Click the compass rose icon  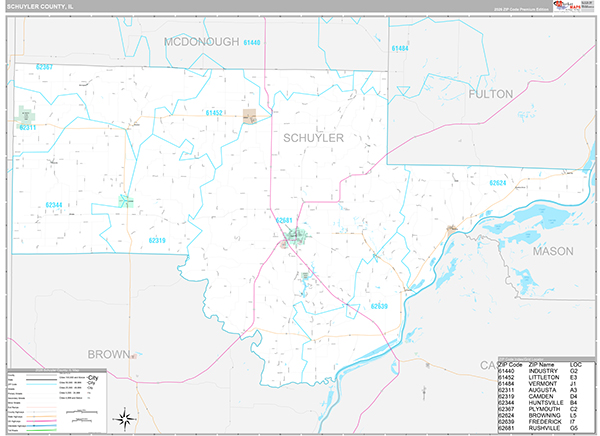tap(125, 418)
